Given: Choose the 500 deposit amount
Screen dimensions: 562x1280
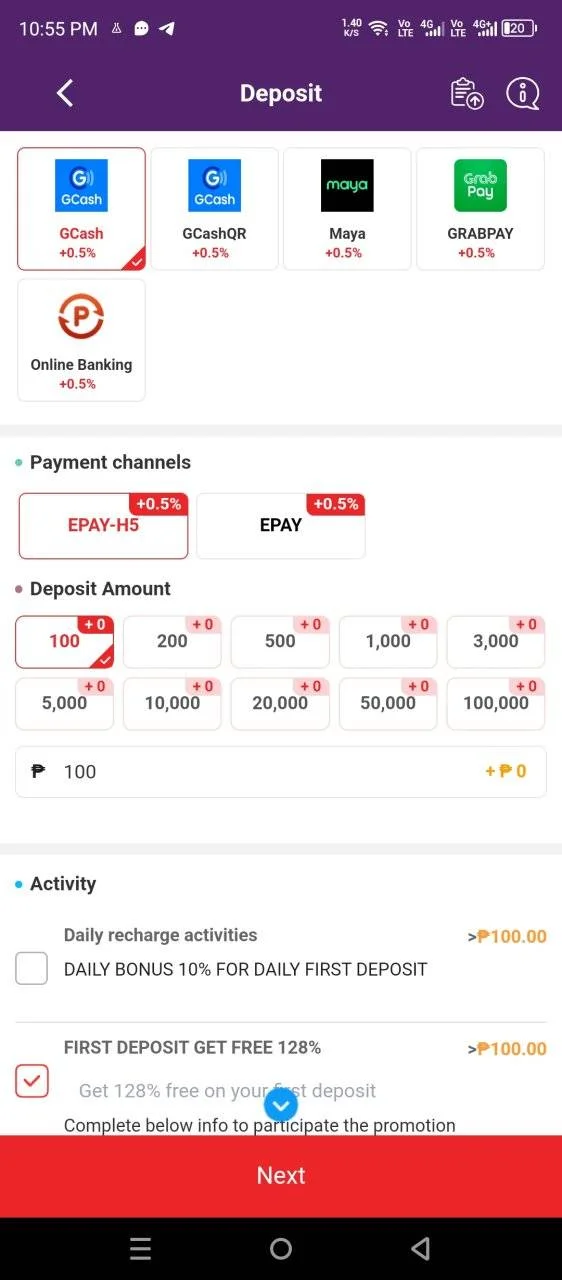Looking at the screenshot, I should 280,641.
